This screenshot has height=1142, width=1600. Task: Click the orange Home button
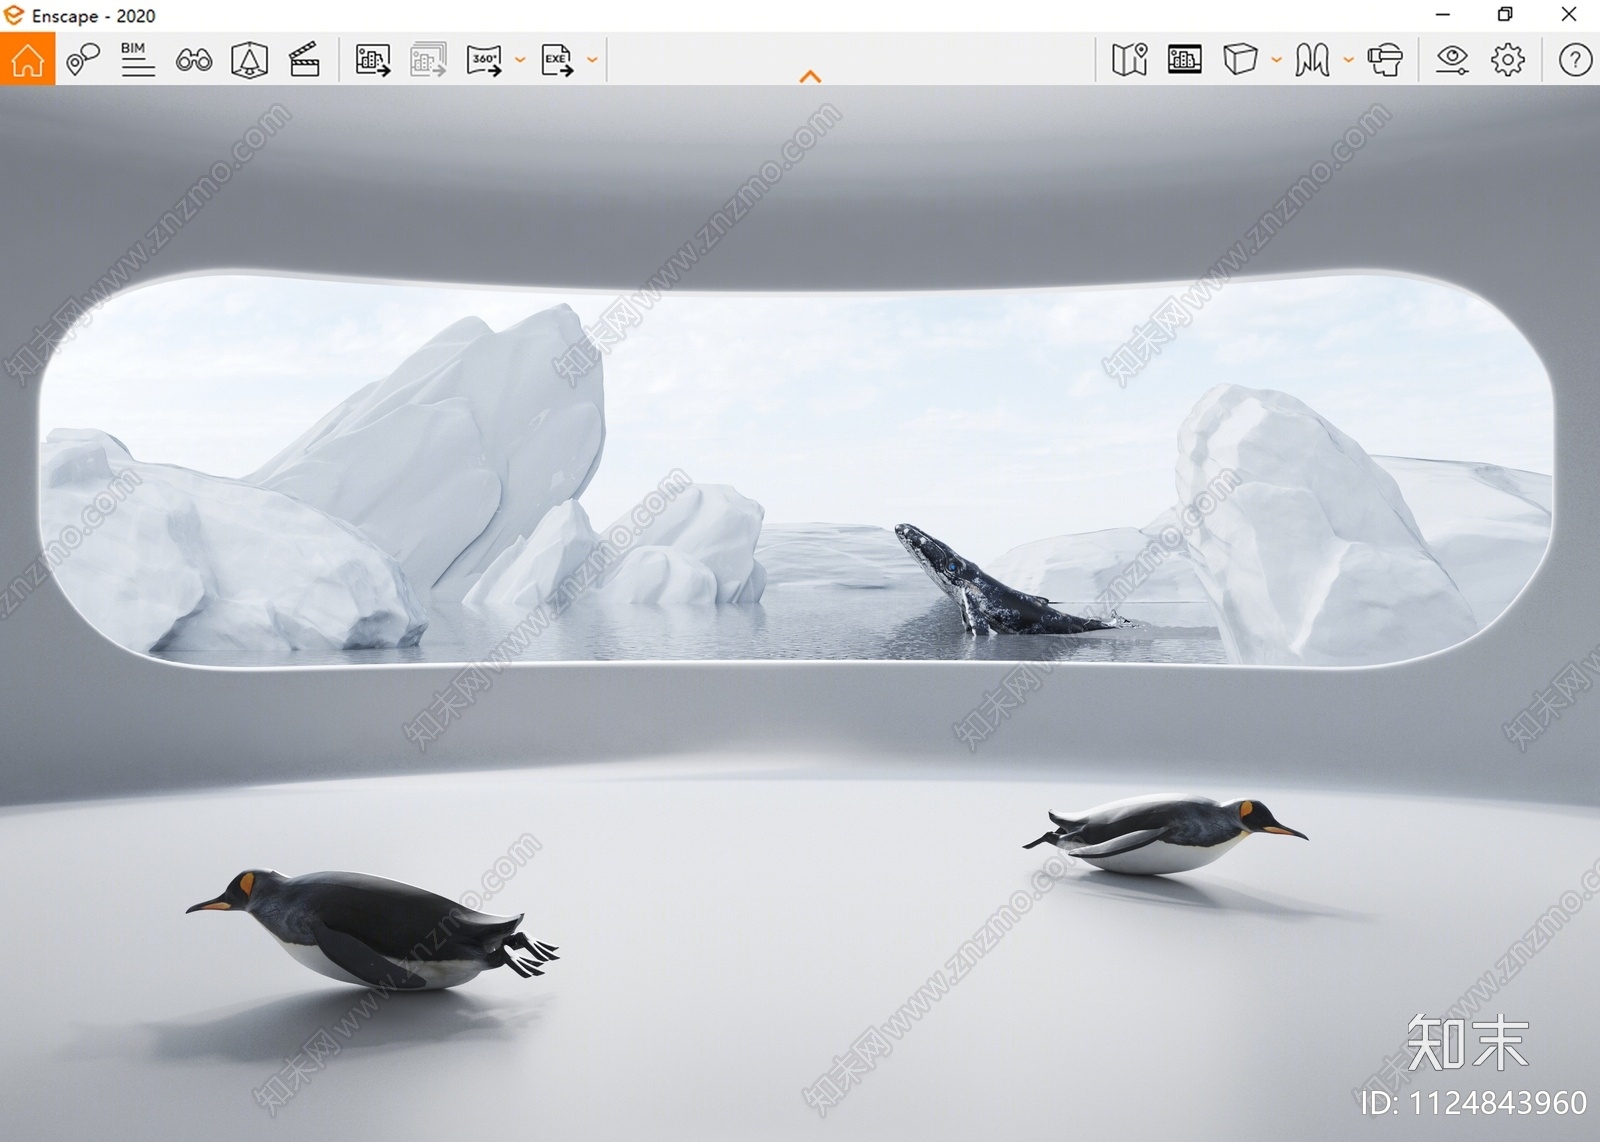pos(27,59)
